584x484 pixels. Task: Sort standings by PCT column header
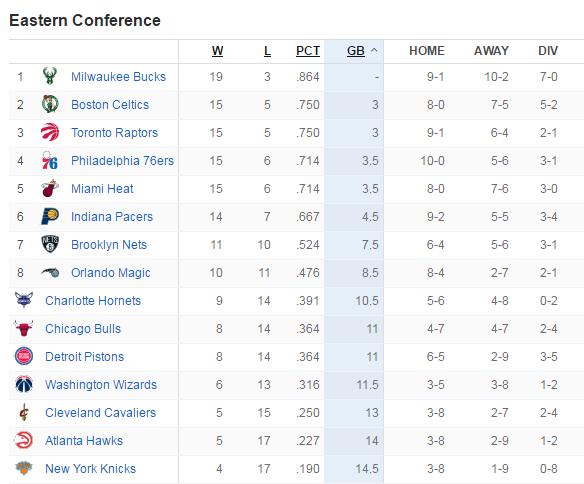tap(308, 51)
